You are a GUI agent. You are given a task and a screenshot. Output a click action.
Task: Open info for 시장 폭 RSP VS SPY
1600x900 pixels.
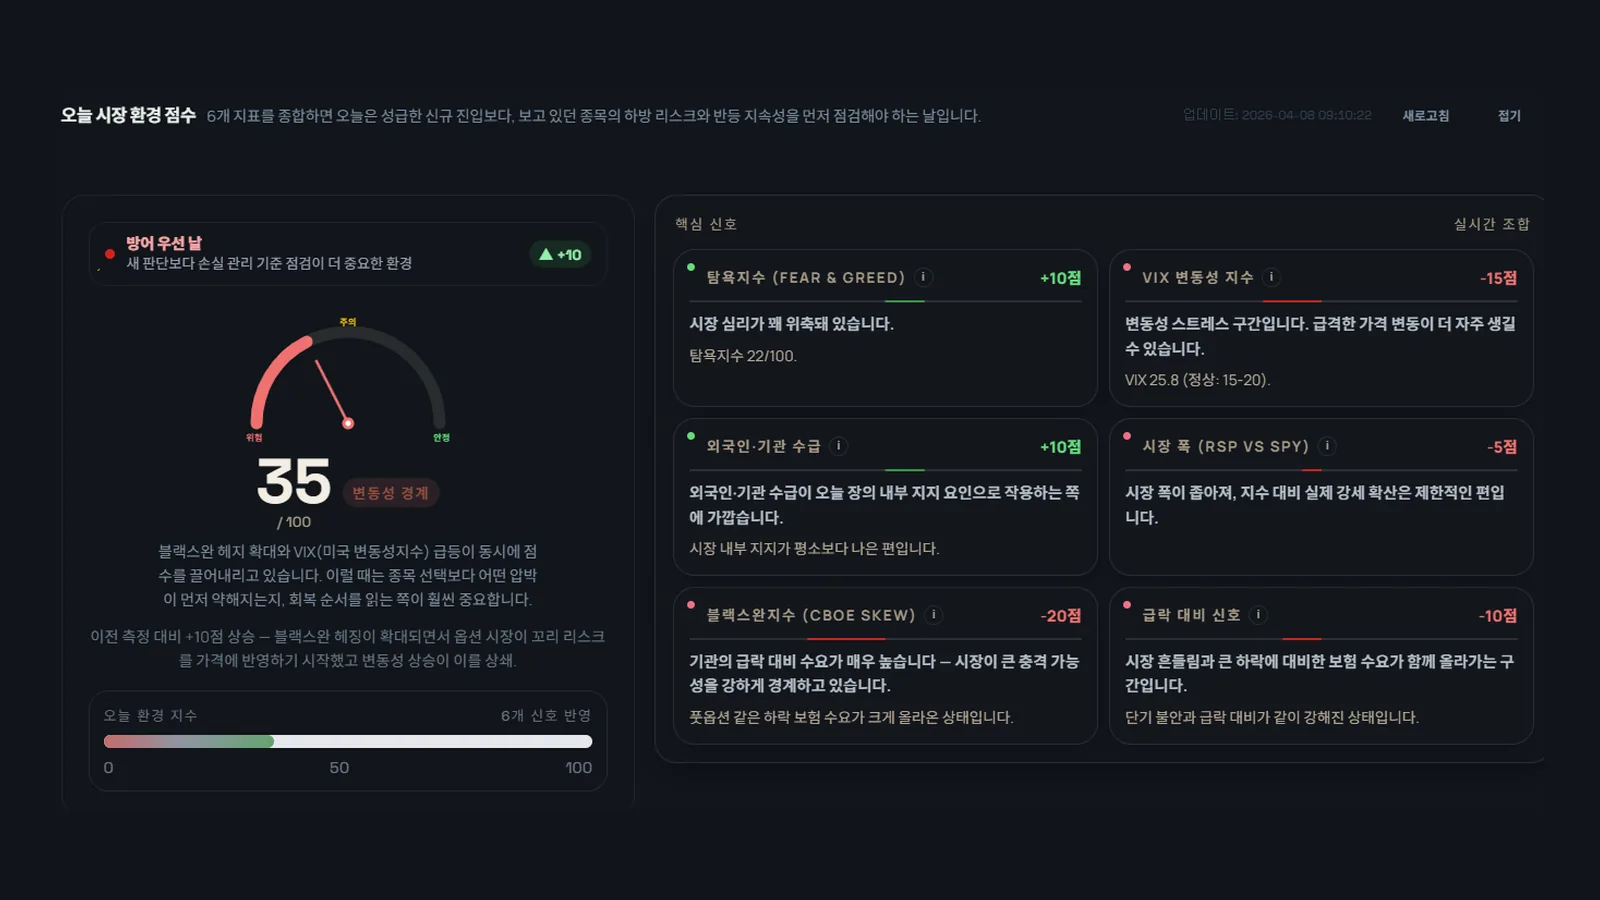pos(1327,447)
